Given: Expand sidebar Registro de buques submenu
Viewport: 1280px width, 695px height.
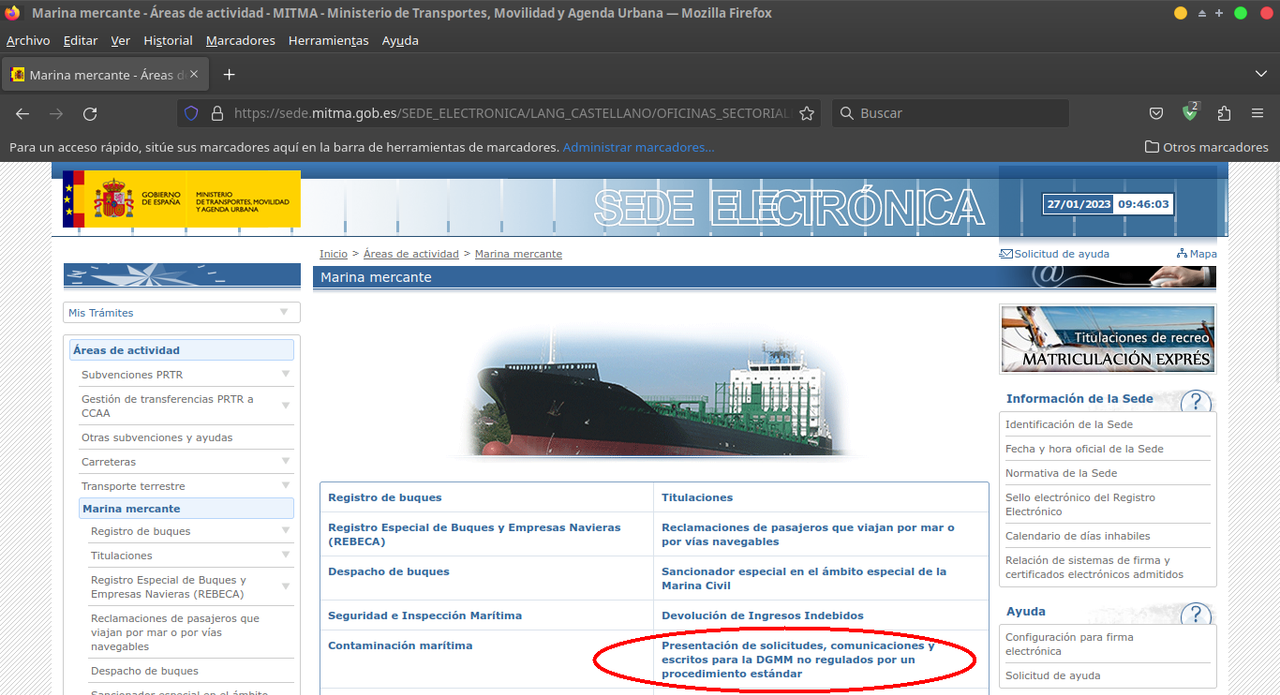Looking at the screenshot, I should coord(286,530).
